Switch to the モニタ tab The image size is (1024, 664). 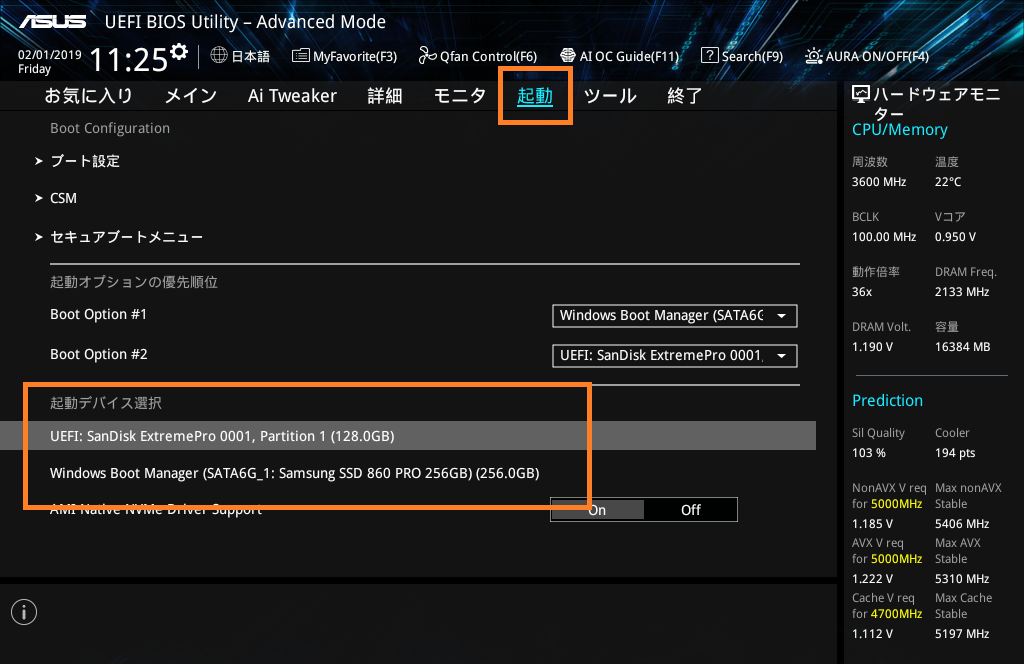pos(459,96)
